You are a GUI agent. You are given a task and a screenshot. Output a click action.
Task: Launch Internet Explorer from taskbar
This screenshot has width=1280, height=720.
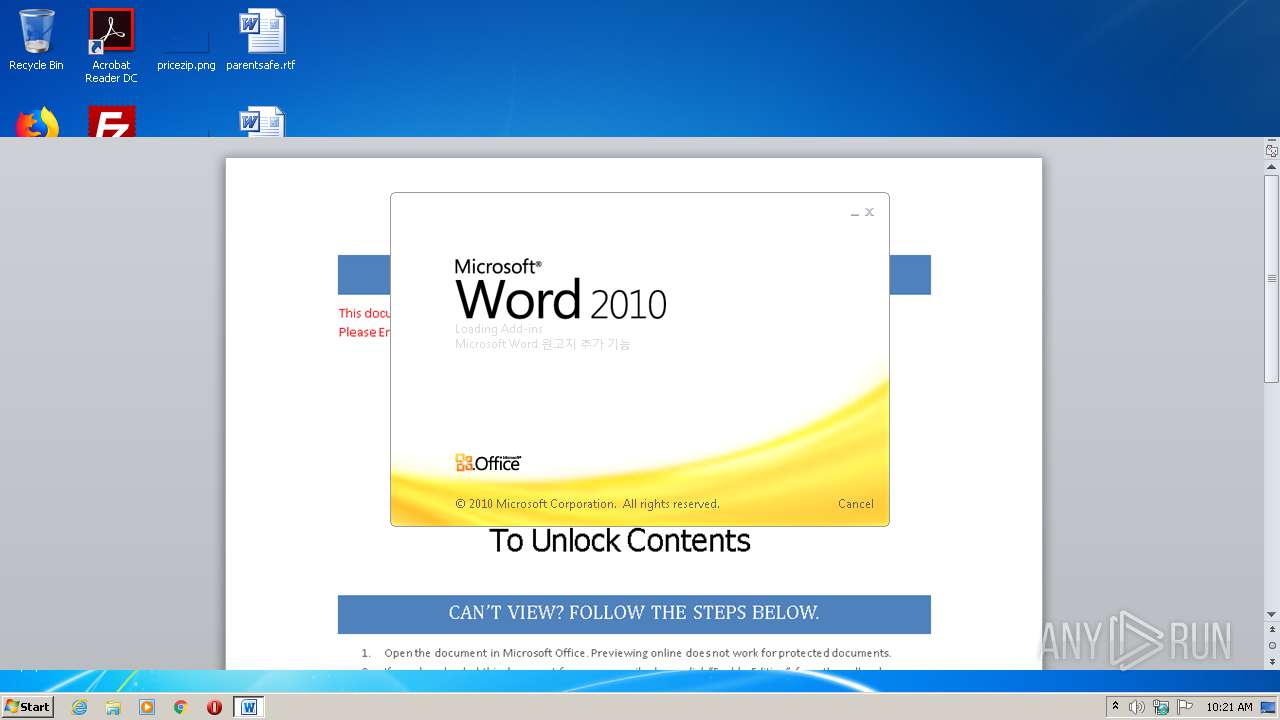tap(79, 707)
